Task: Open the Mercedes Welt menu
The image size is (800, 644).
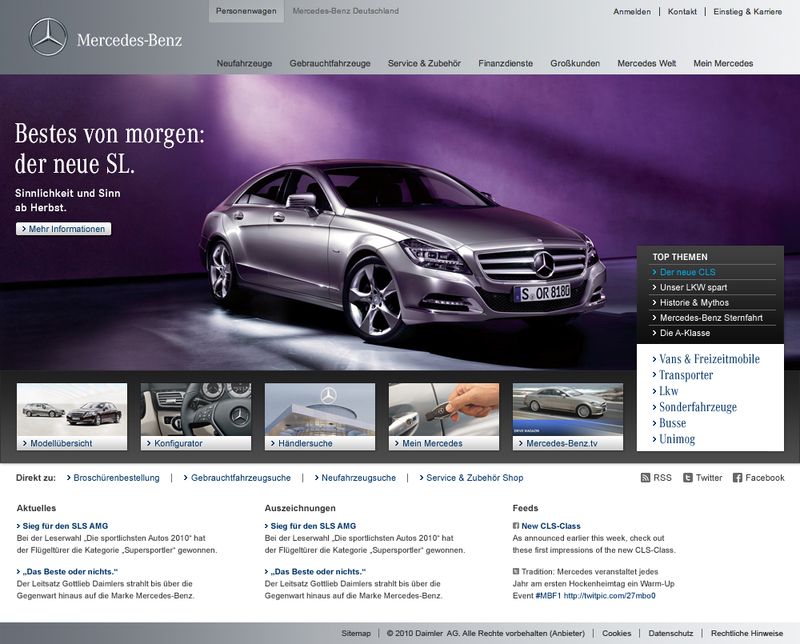Action: pyautogui.click(x=647, y=63)
